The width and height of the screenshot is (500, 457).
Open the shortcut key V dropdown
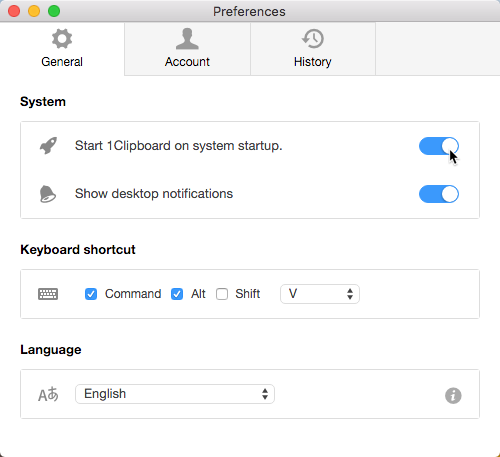pos(320,294)
